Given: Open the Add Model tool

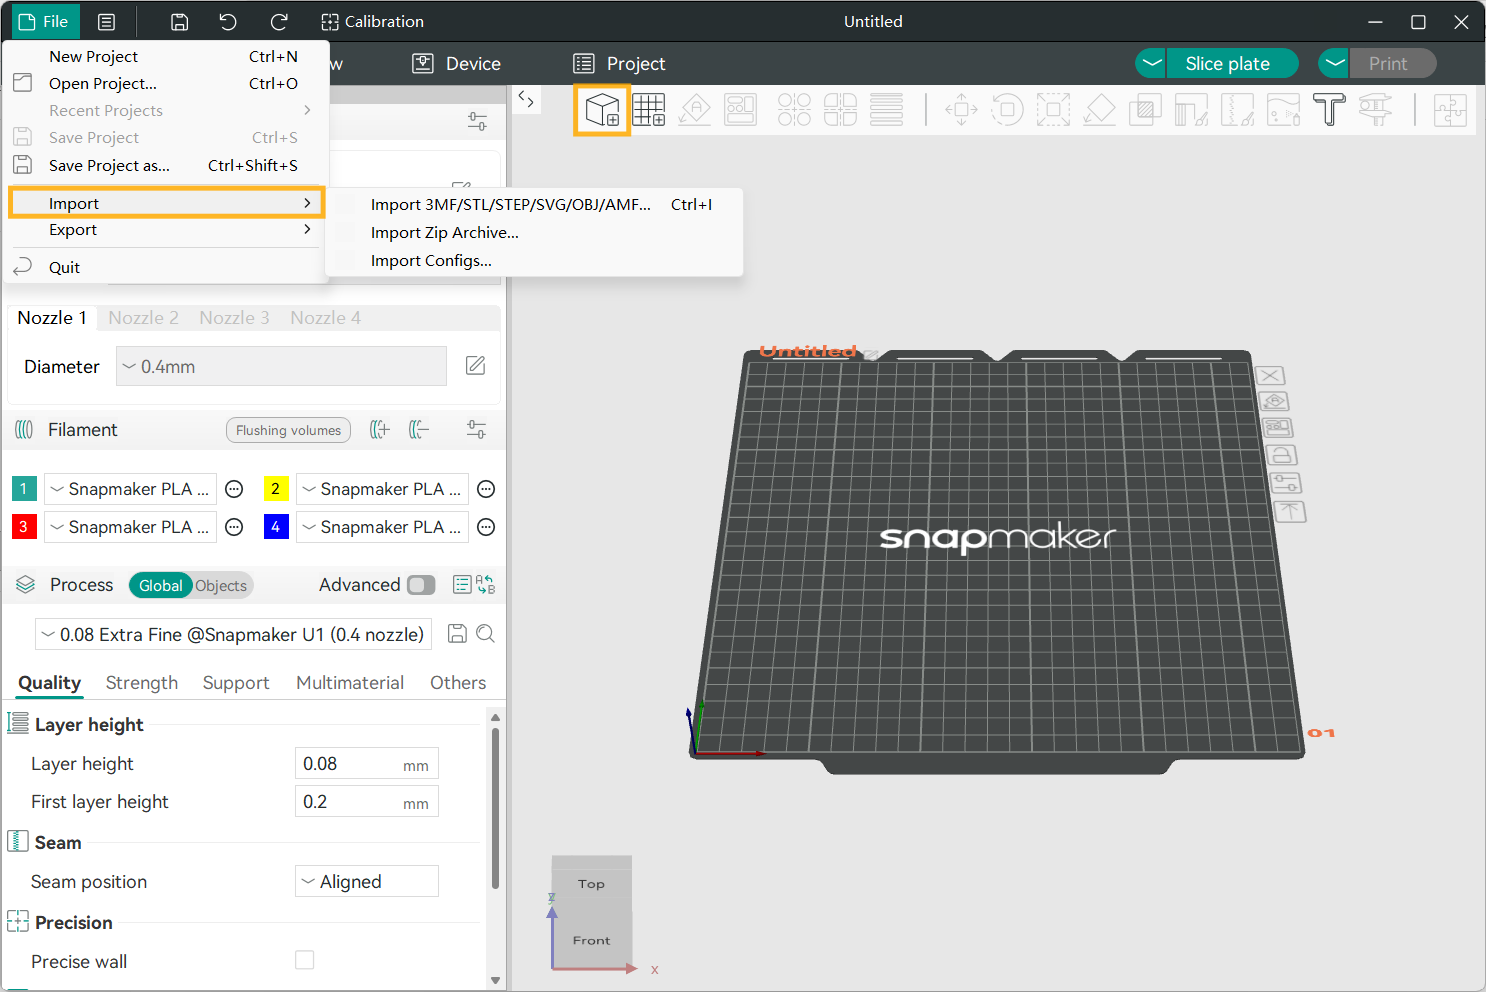Looking at the screenshot, I should click(x=602, y=110).
